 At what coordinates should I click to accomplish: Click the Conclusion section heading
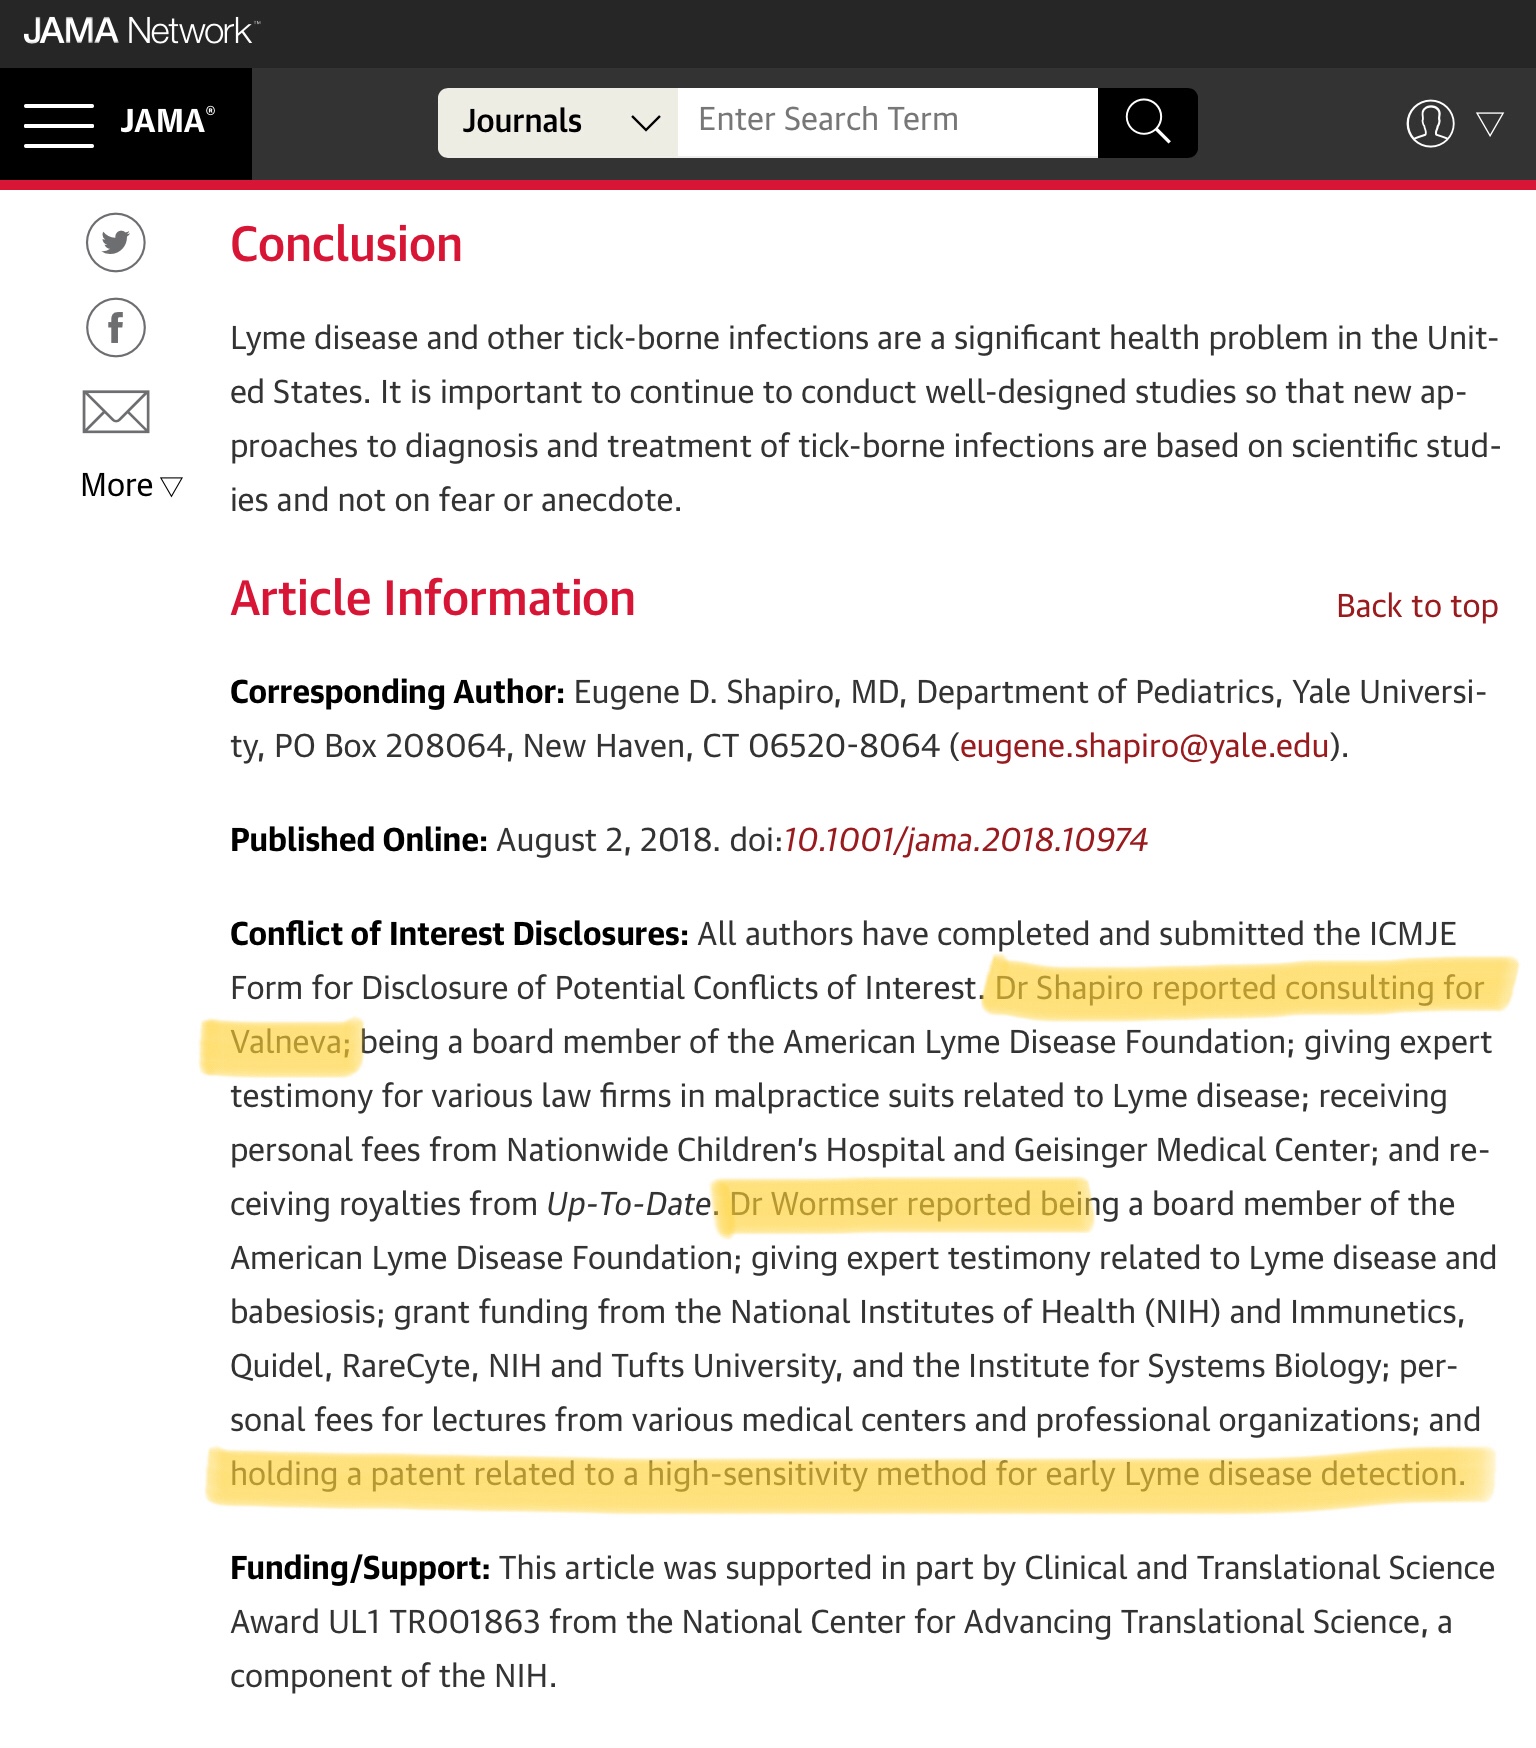pyautogui.click(x=346, y=245)
